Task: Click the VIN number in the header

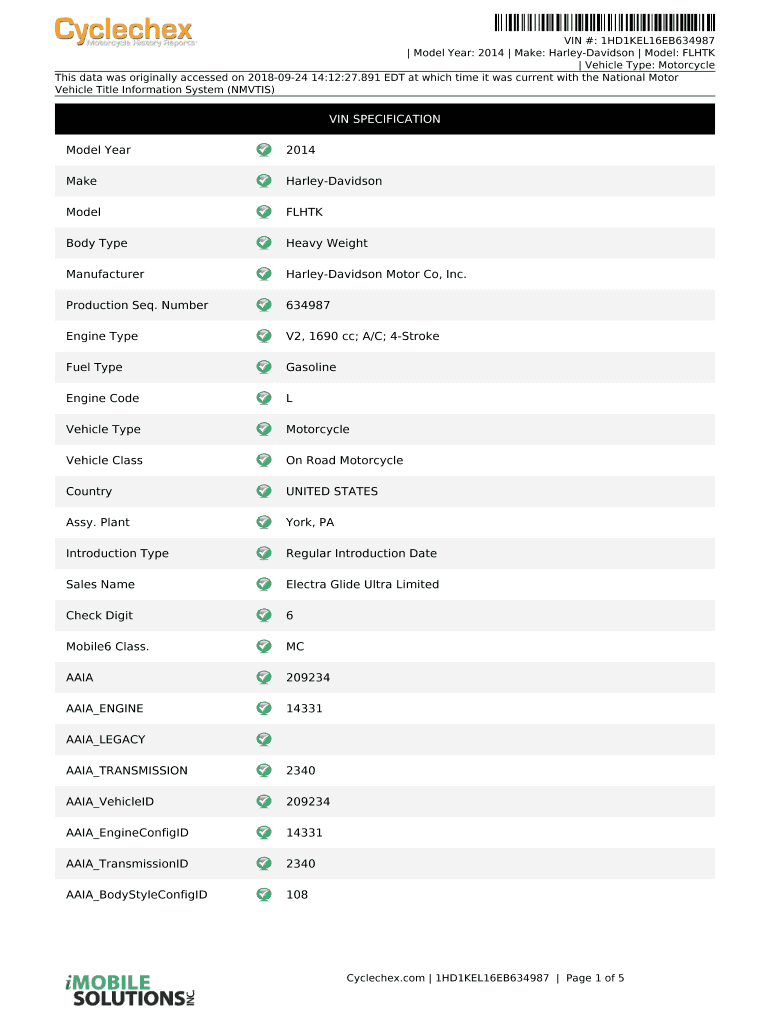Action: point(656,40)
